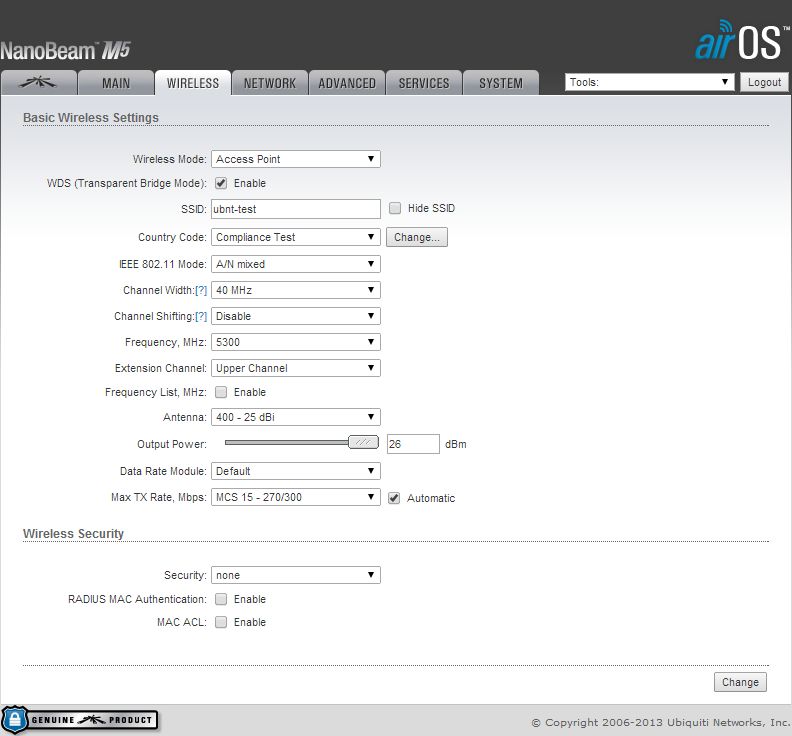Viewport: 792px width, 736px height.
Task: Enable the Hide SSID checkbox
Action: [x=395, y=208]
